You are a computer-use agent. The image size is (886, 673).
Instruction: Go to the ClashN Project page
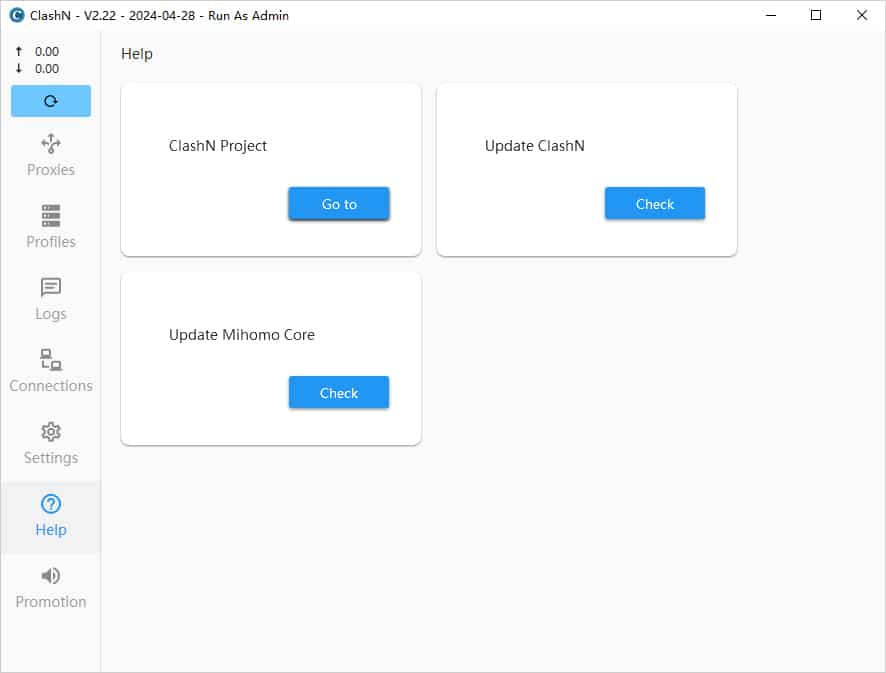pos(338,203)
